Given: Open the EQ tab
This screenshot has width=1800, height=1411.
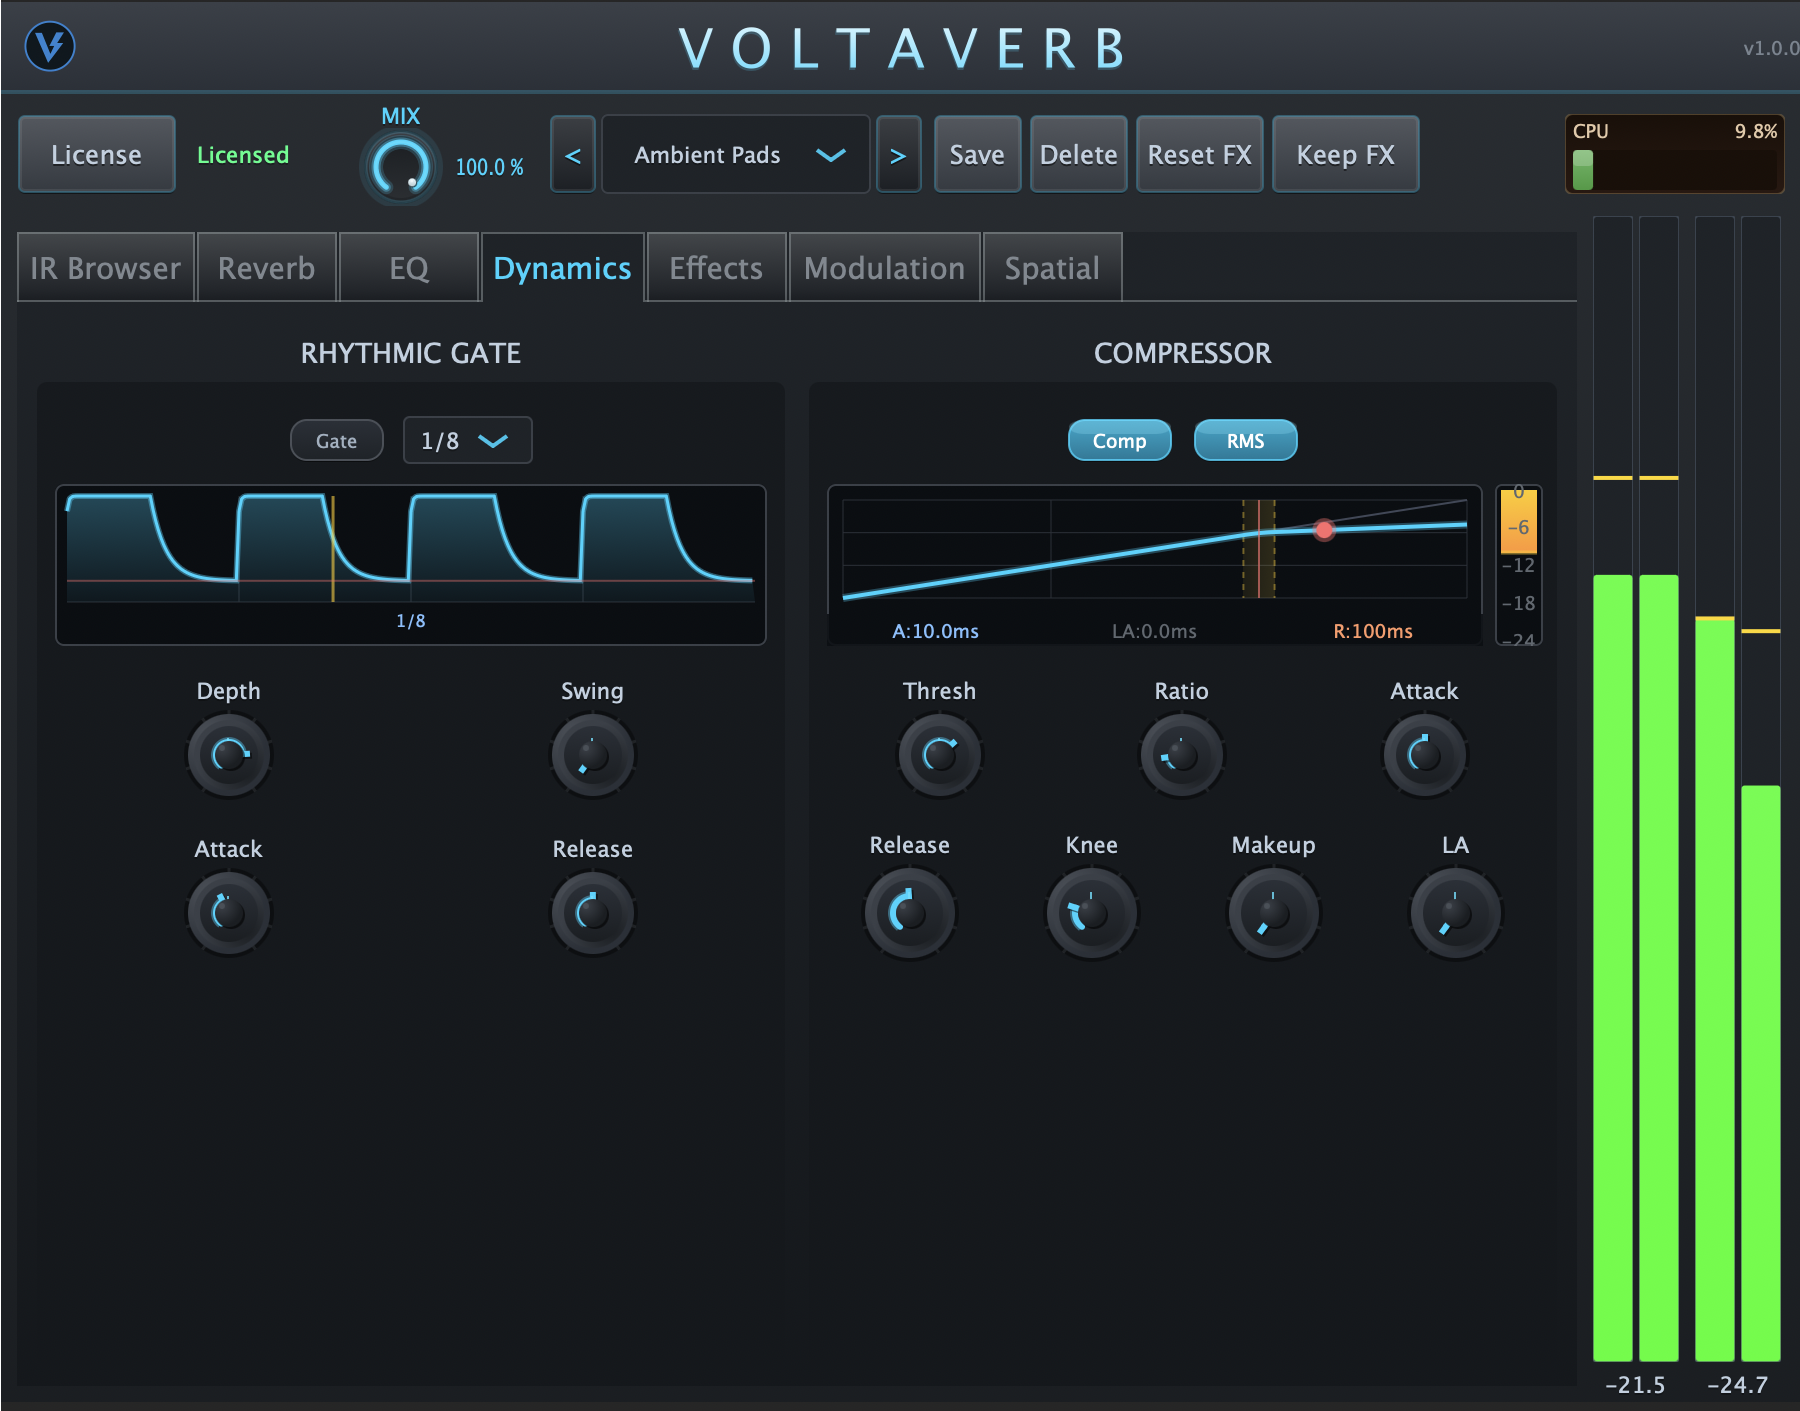Looking at the screenshot, I should tap(409, 268).
